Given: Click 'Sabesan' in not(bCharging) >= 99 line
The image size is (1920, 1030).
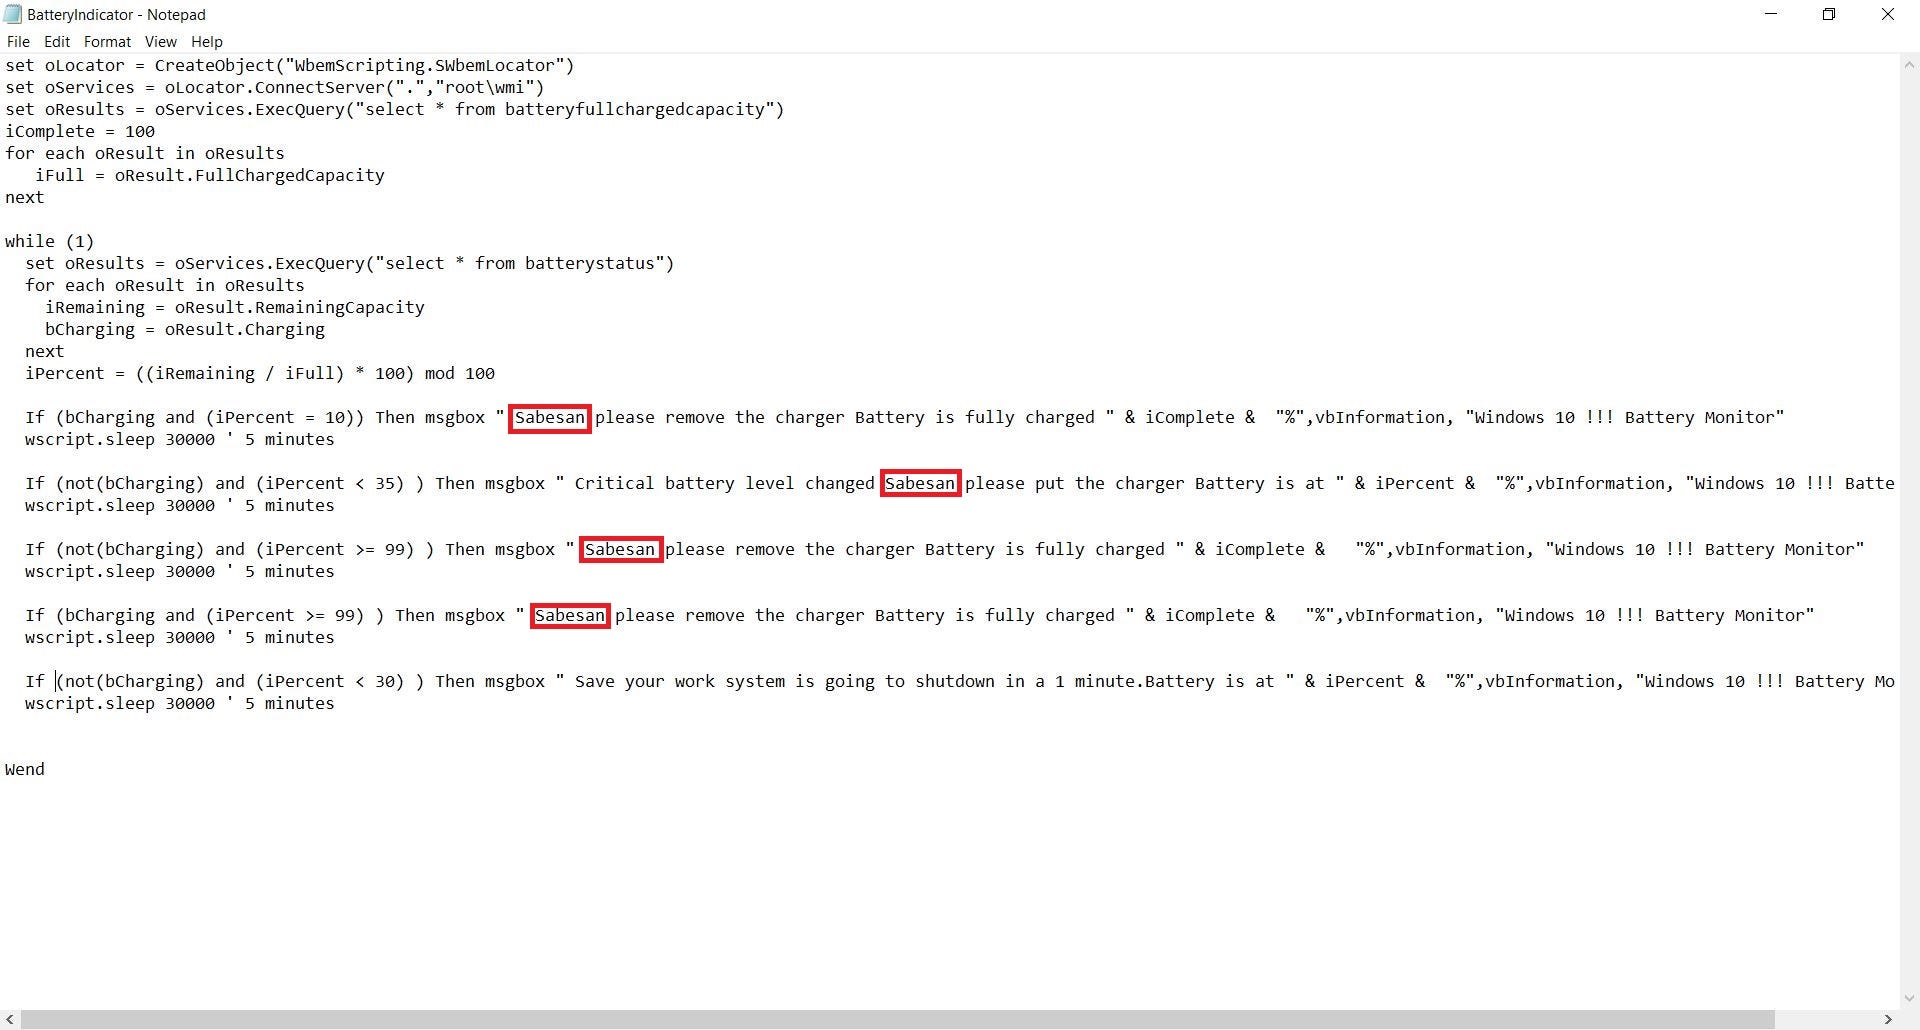Looking at the screenshot, I should [x=620, y=550].
